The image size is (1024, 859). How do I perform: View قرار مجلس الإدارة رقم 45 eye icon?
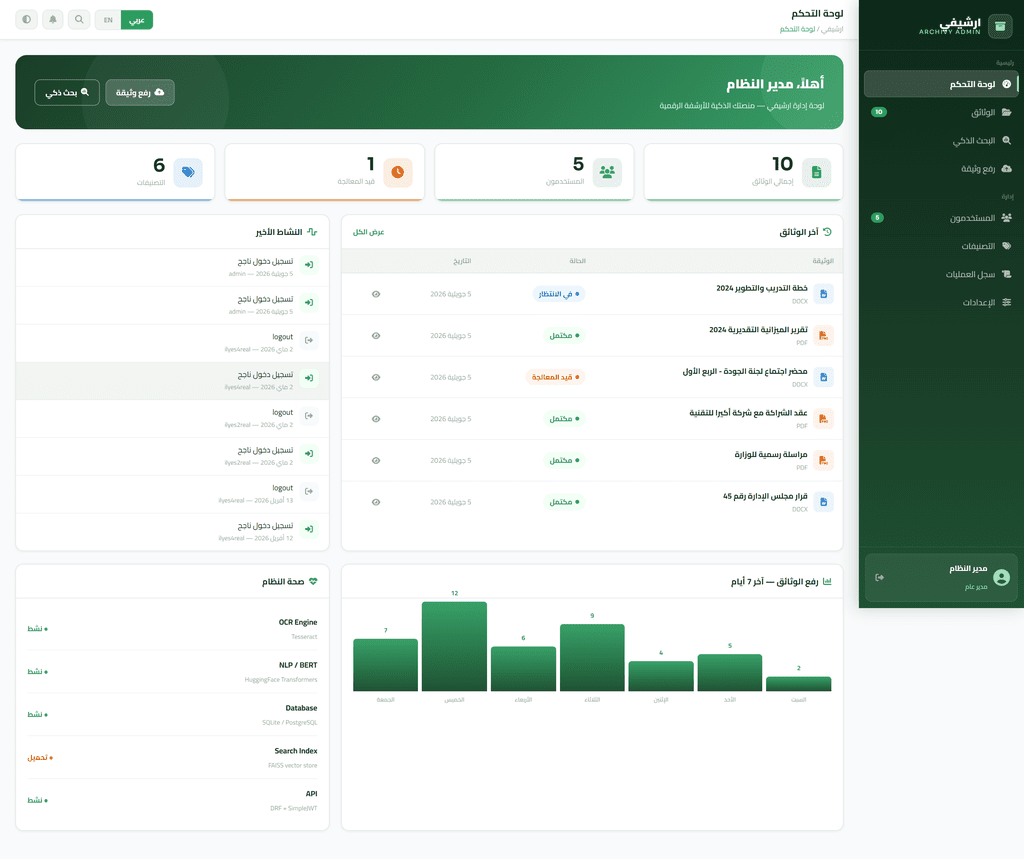376,502
